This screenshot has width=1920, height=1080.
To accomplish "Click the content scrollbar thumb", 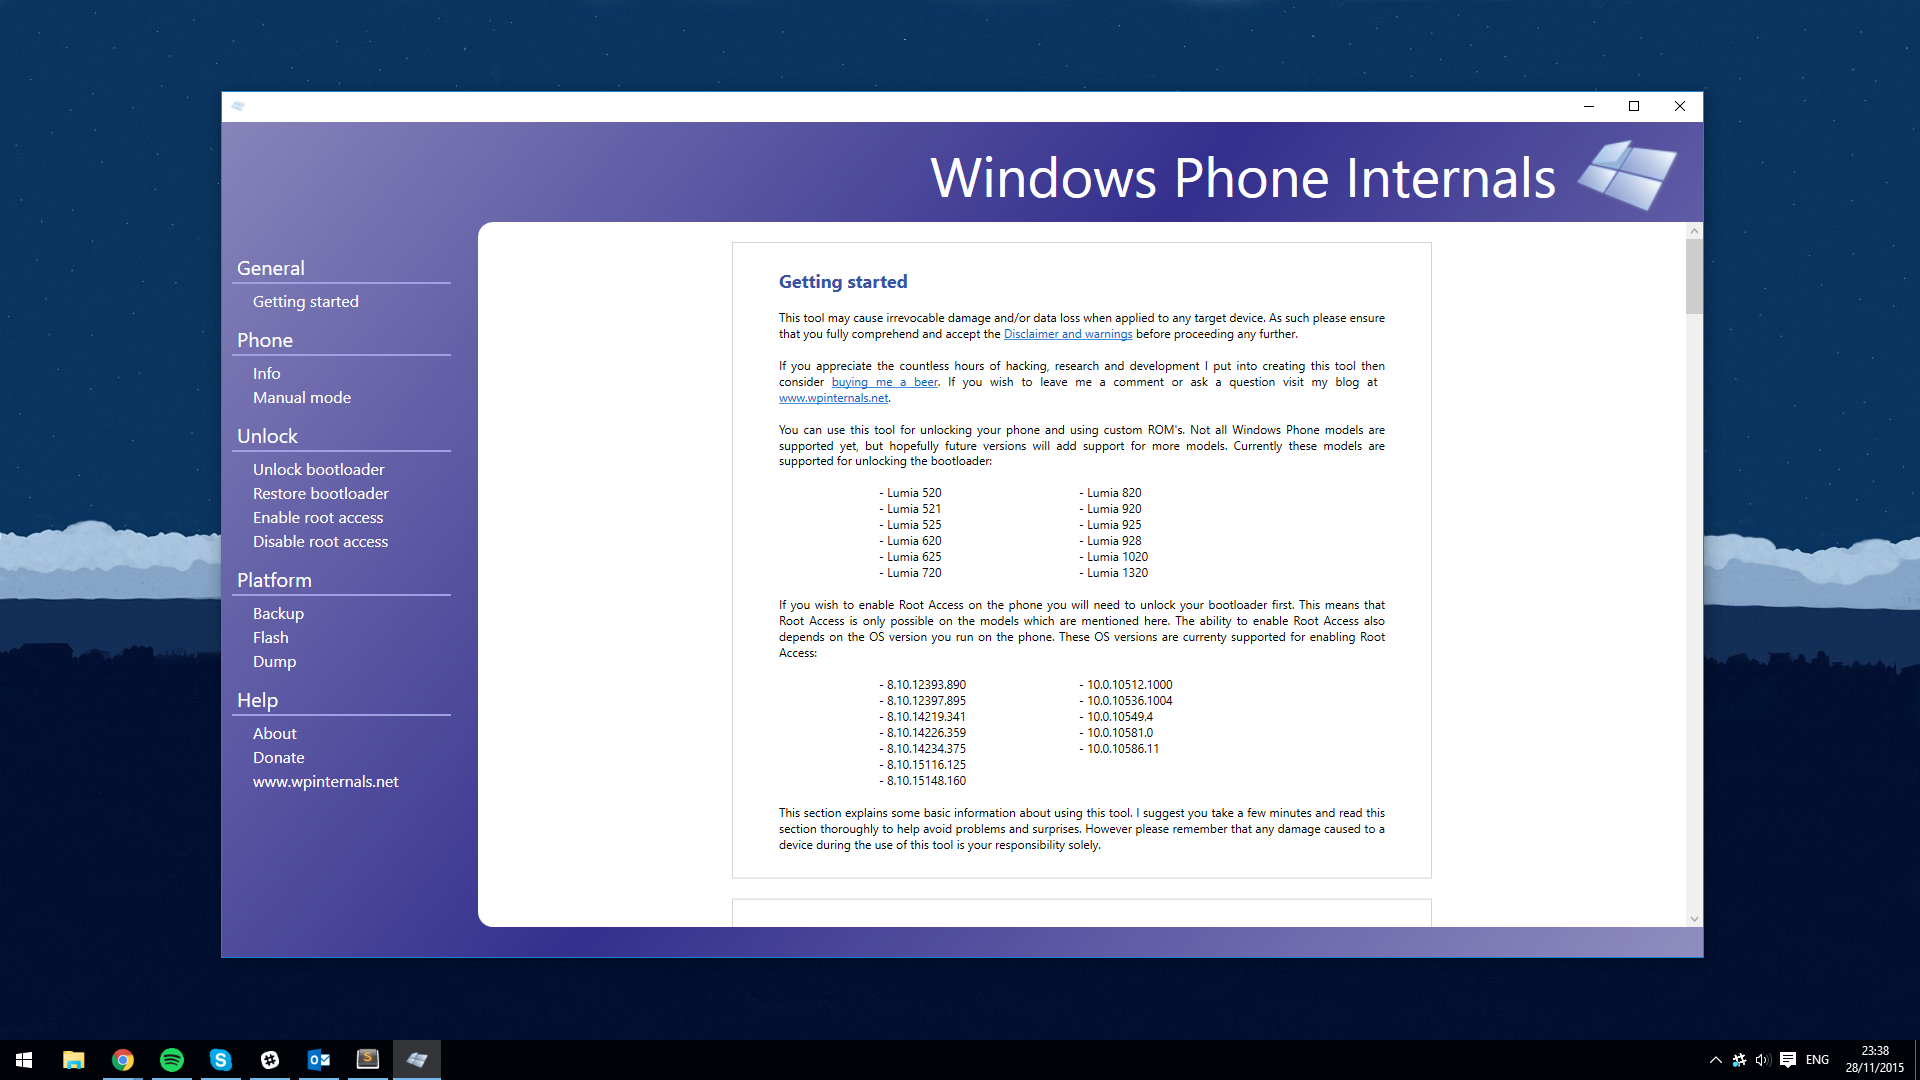I will [1694, 277].
